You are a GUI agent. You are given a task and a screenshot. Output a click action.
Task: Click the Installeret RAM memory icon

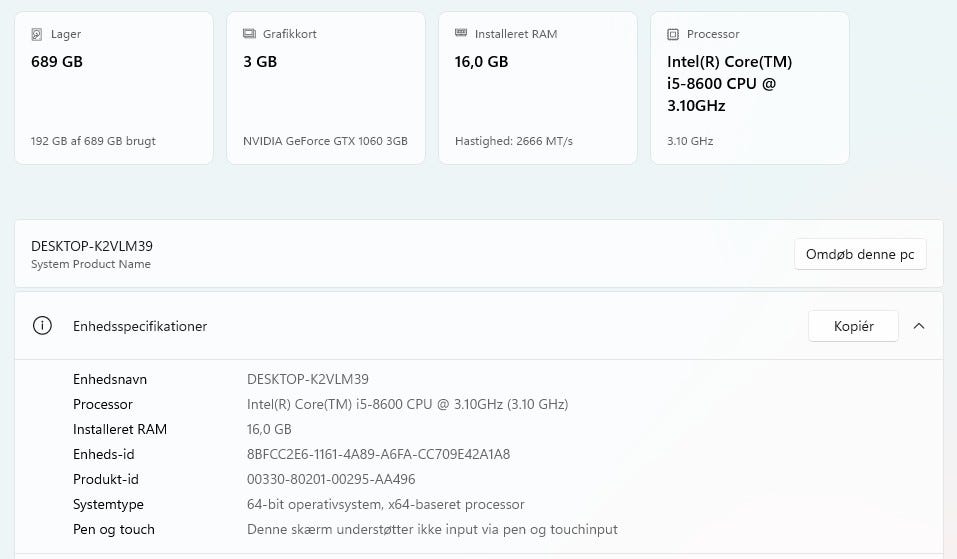tap(461, 34)
